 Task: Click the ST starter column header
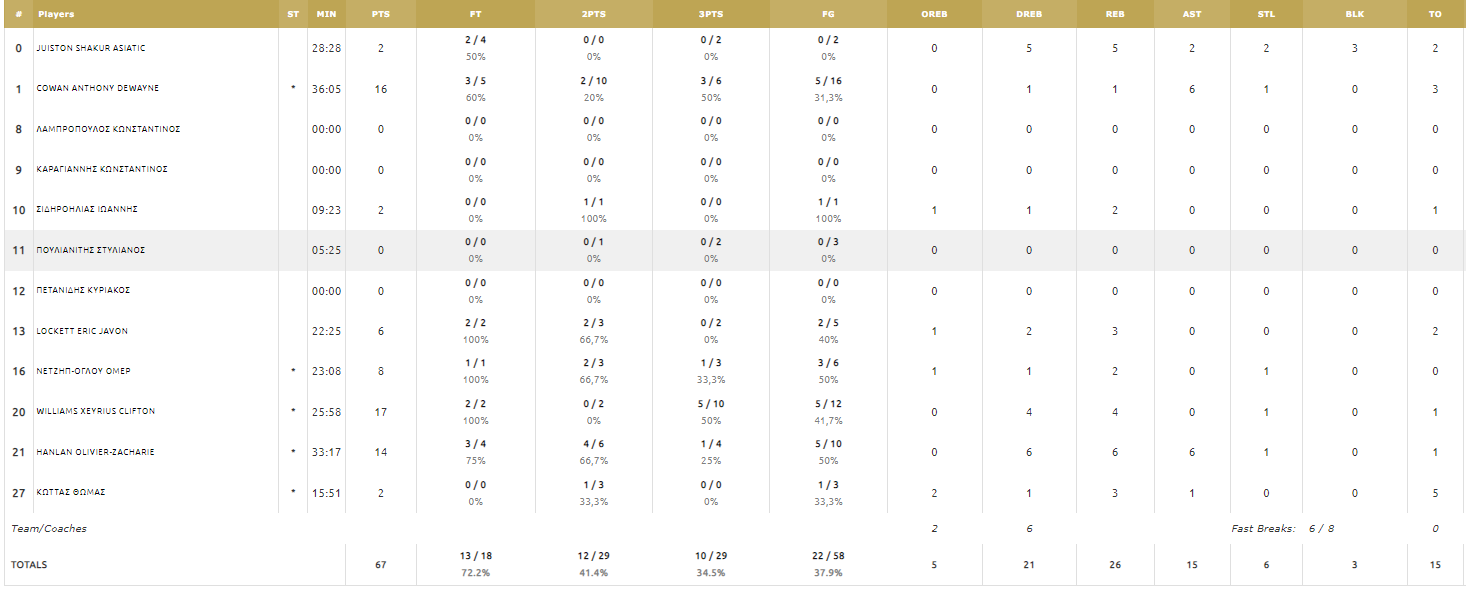click(293, 14)
